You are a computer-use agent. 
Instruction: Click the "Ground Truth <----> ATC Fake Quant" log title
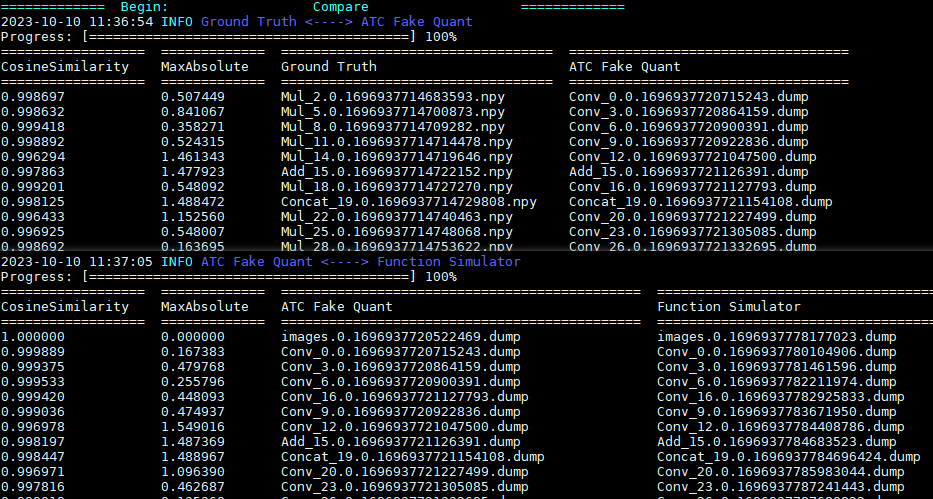click(337, 22)
